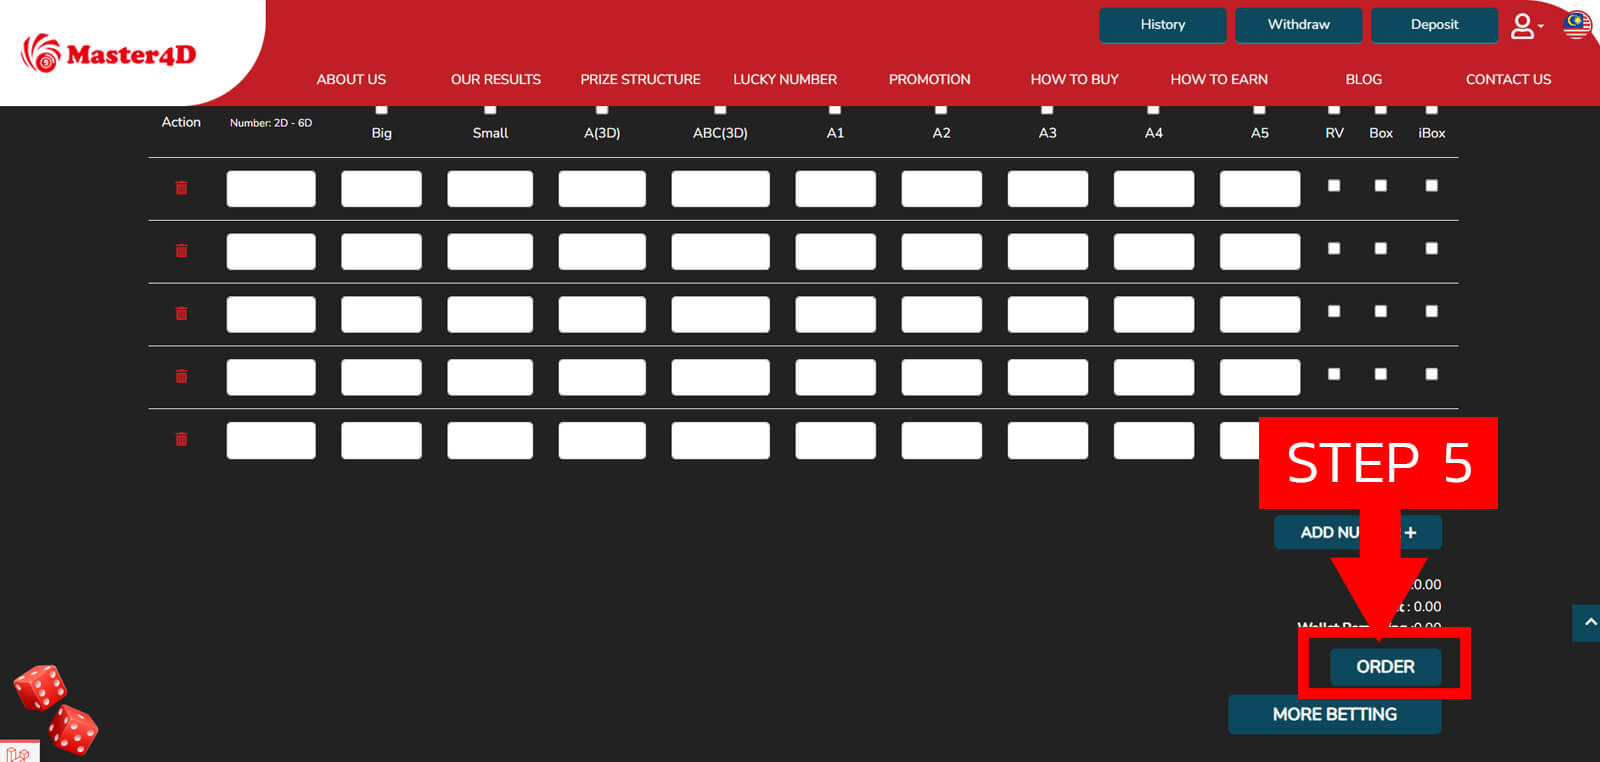The width and height of the screenshot is (1600, 762).
Task: Enable the Box checkbox in second row
Action: pyautogui.click(x=1381, y=249)
